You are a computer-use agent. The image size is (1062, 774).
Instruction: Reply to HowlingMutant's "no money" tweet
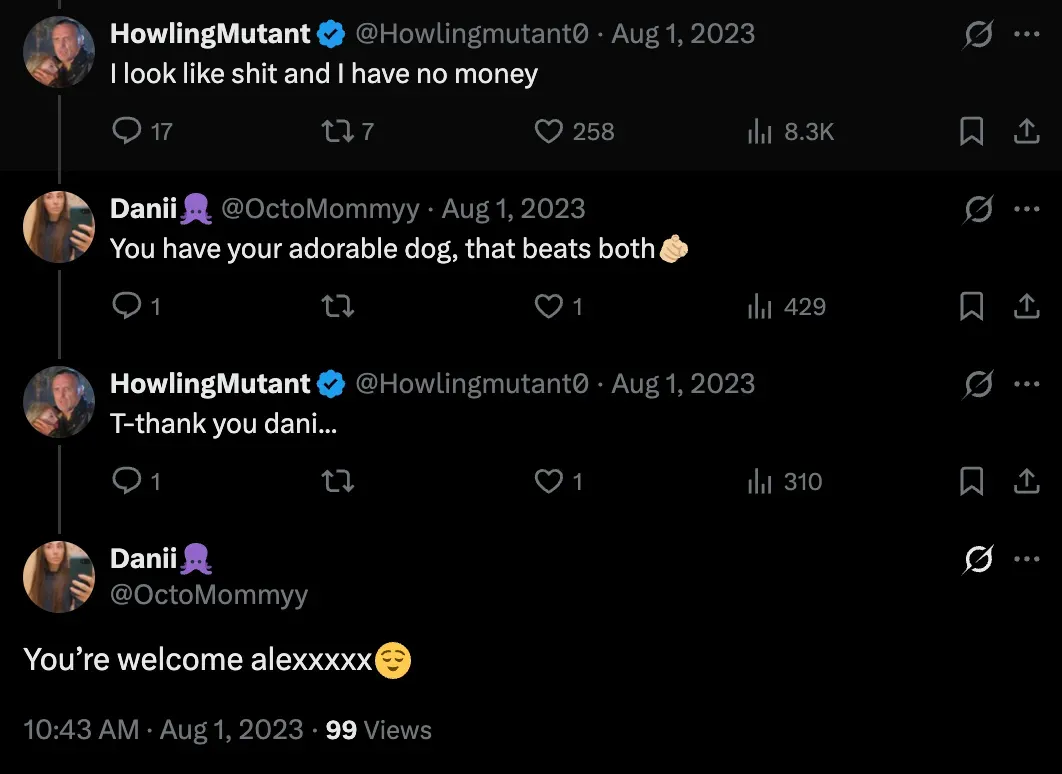(x=127, y=131)
